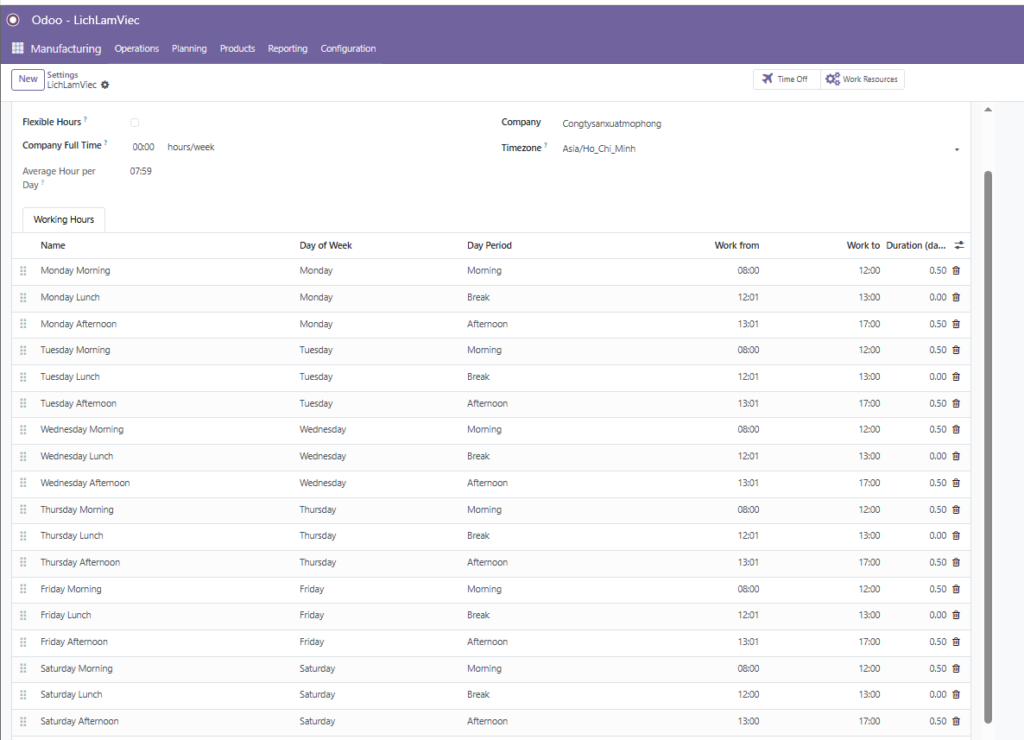Remove the Wednesday Afternoon working hours row
Viewport: 1024px width, 740px height.
(x=955, y=483)
